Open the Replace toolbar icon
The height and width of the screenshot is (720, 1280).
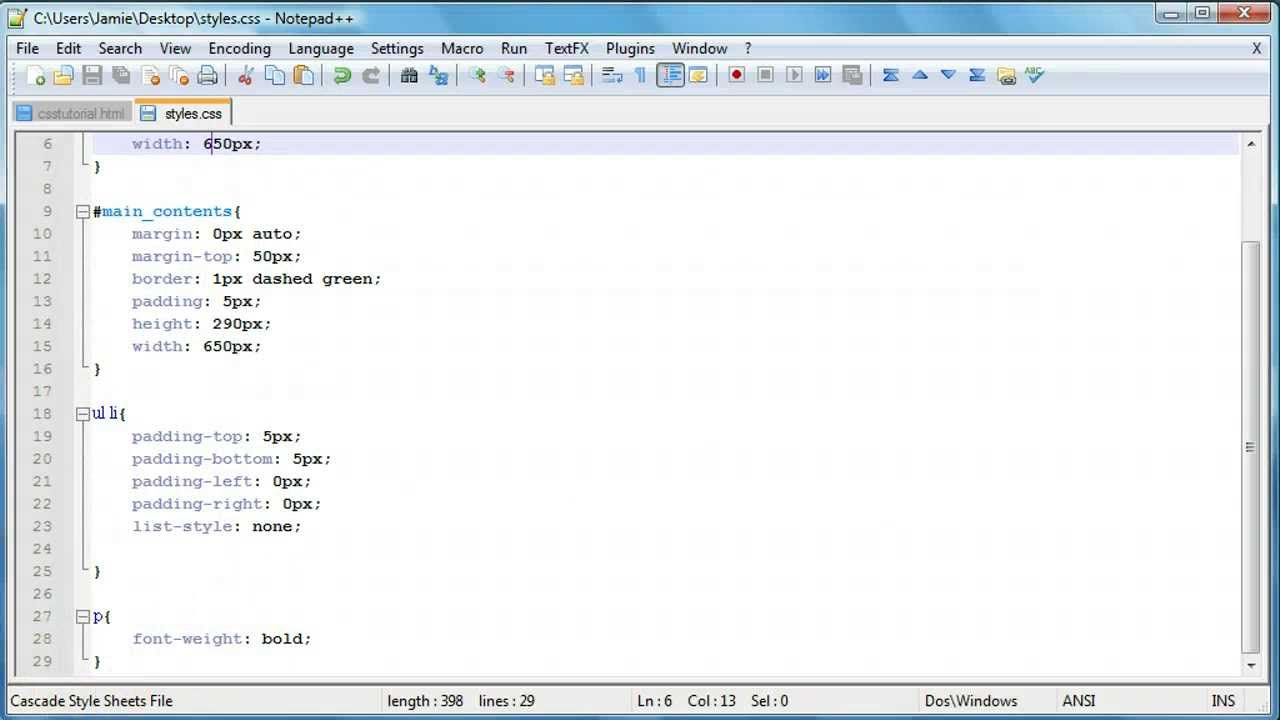coord(438,76)
